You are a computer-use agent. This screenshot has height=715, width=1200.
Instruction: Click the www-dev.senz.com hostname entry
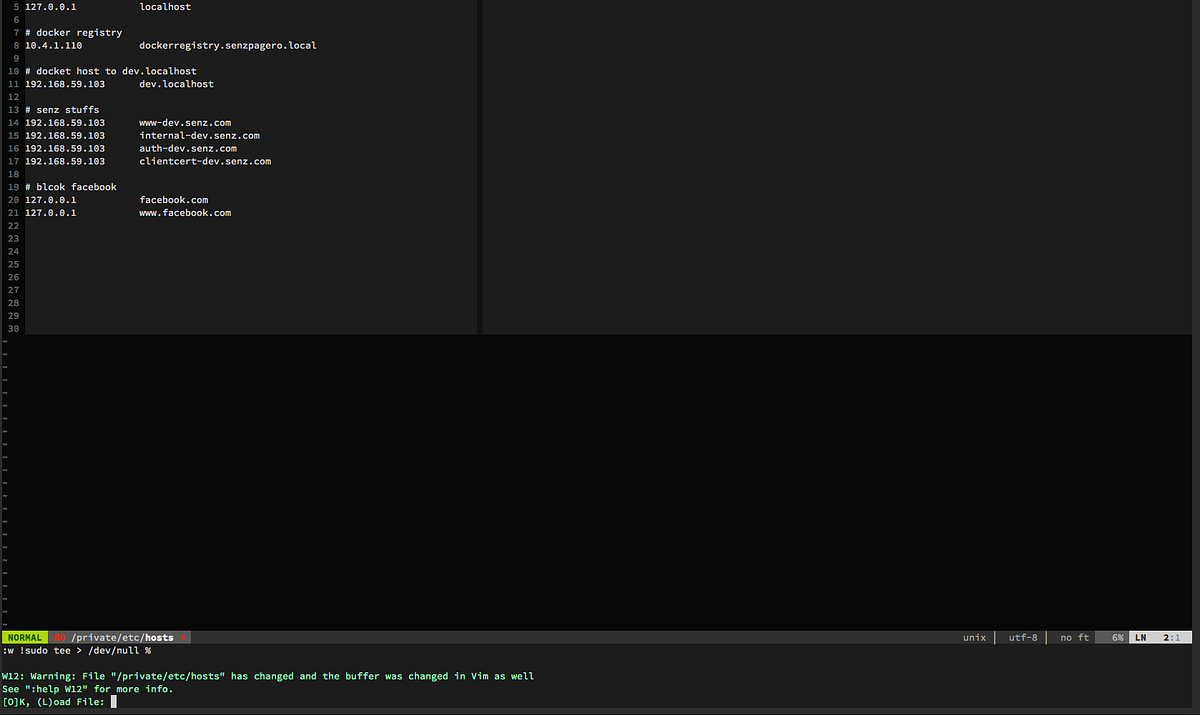(x=184, y=122)
